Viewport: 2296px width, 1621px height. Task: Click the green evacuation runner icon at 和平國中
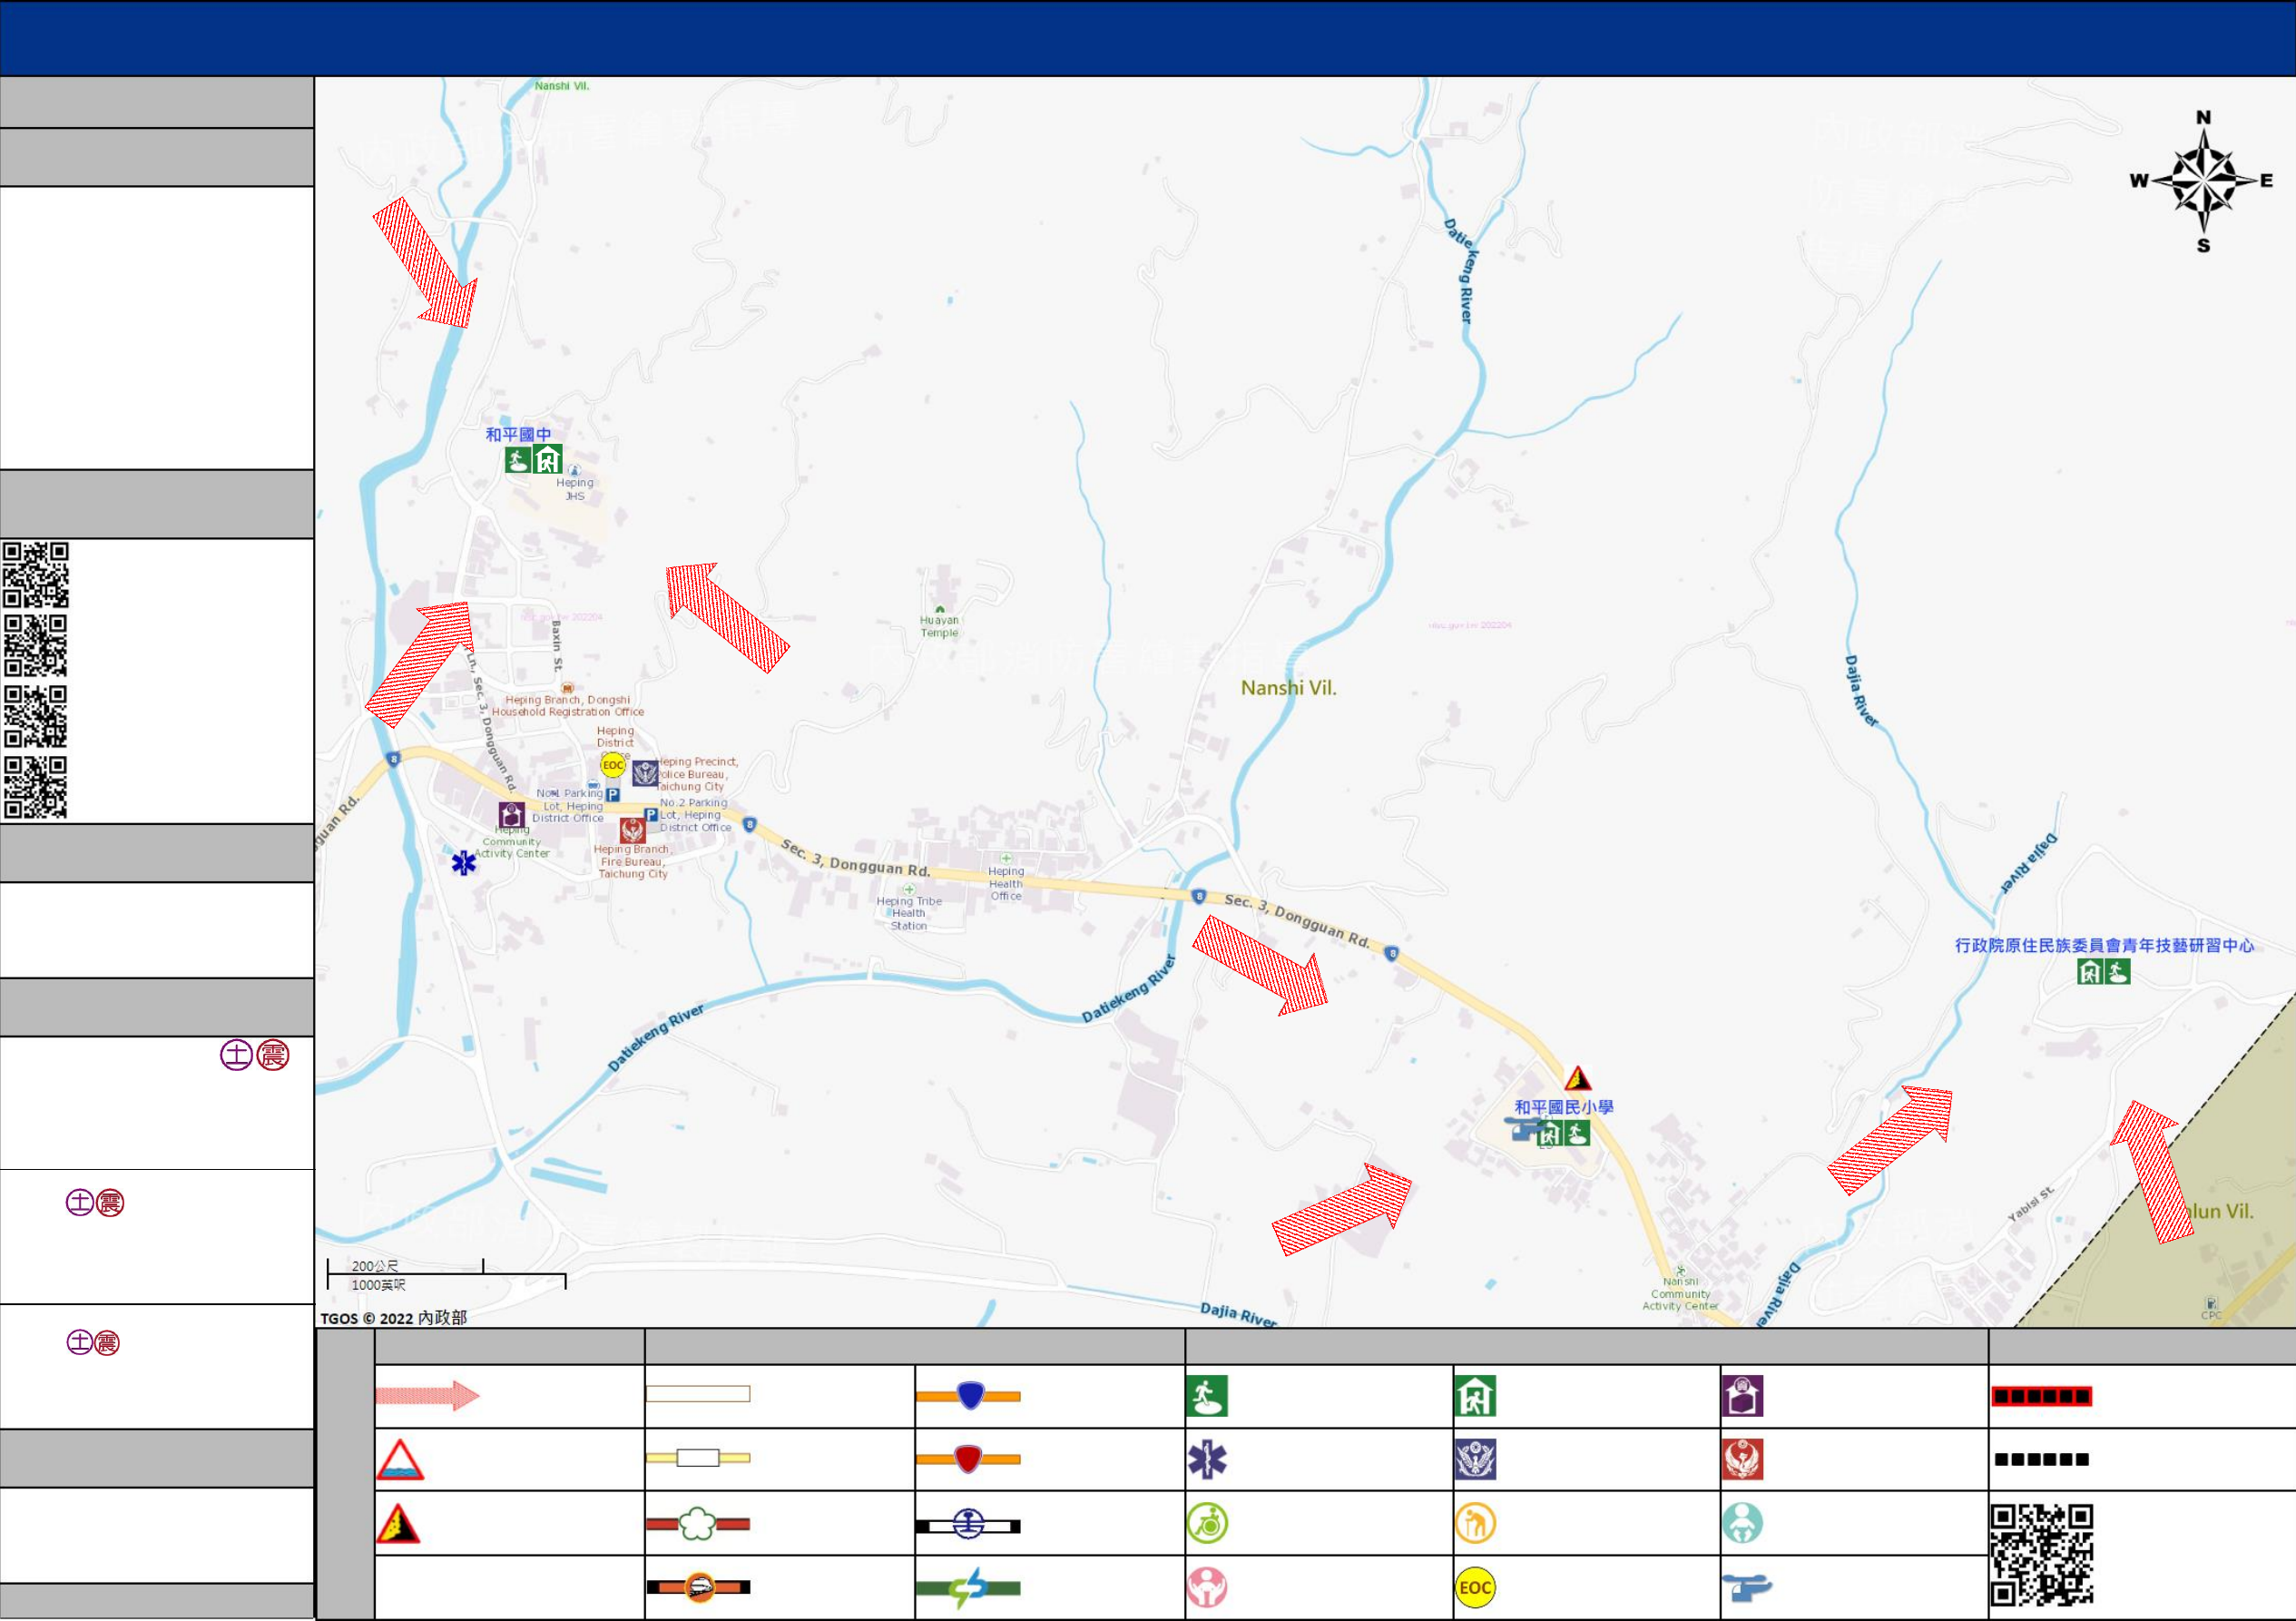(518, 460)
